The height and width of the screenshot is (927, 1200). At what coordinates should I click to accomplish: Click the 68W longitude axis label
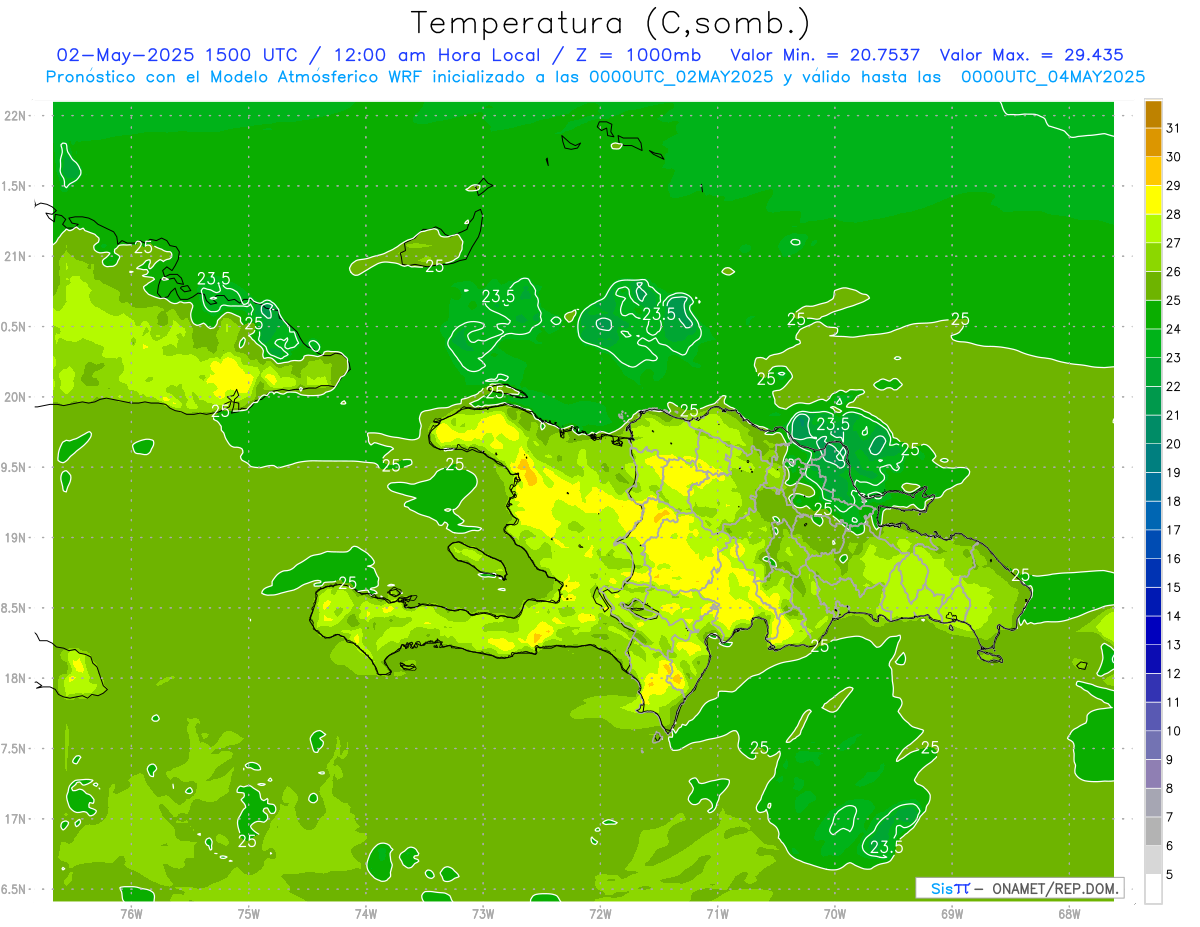1069,913
